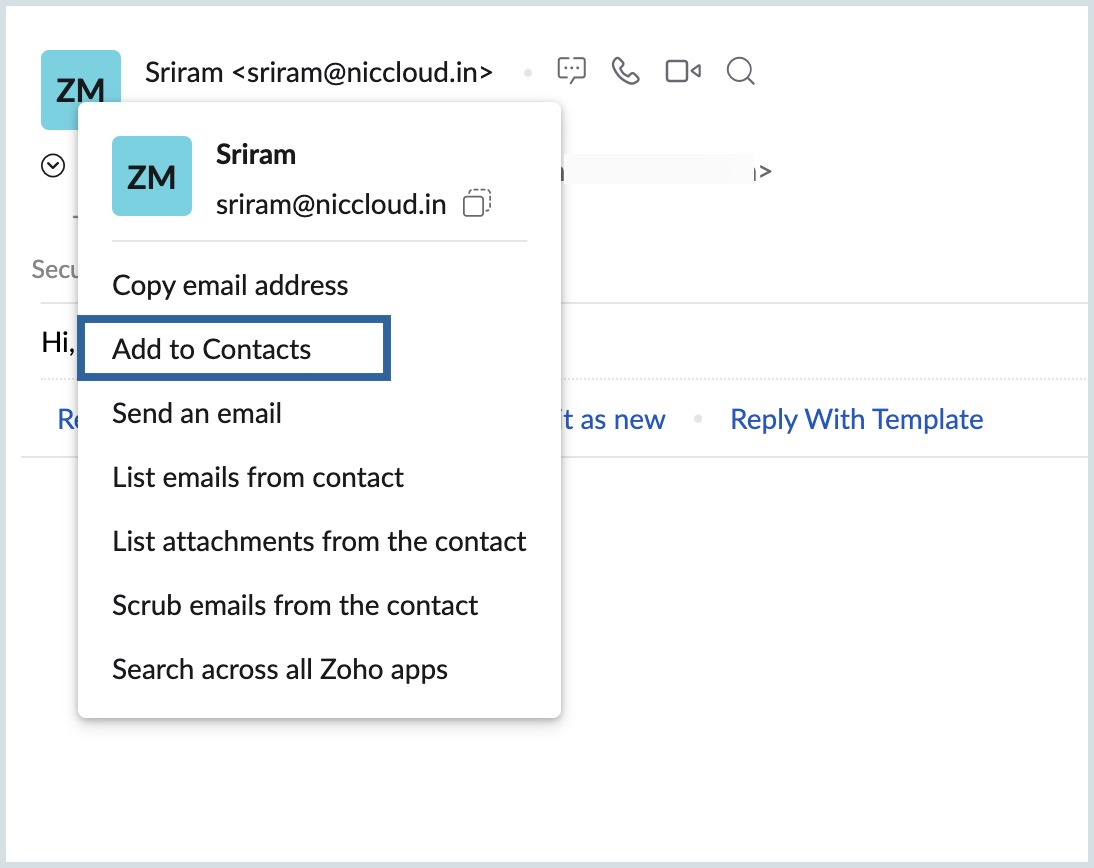
Task: Click ZM avatar inside contact popup
Action: 152,176
